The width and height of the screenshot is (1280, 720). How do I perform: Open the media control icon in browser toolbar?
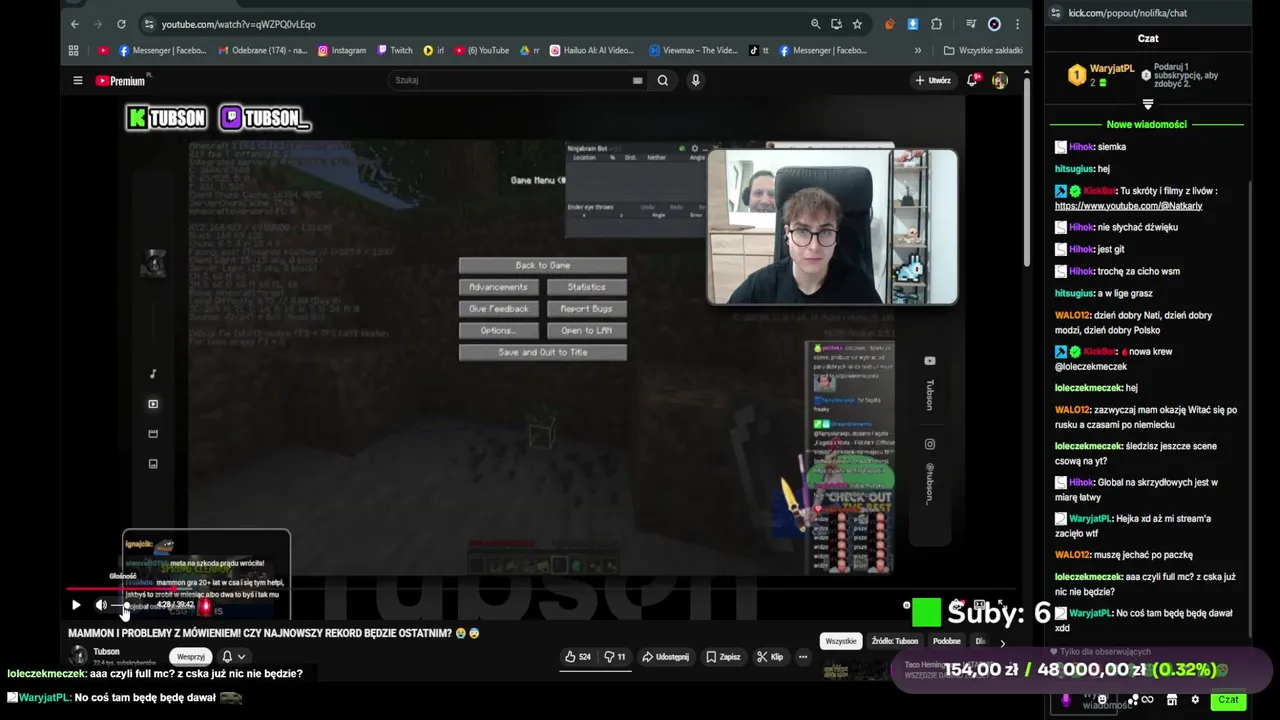pos(970,24)
